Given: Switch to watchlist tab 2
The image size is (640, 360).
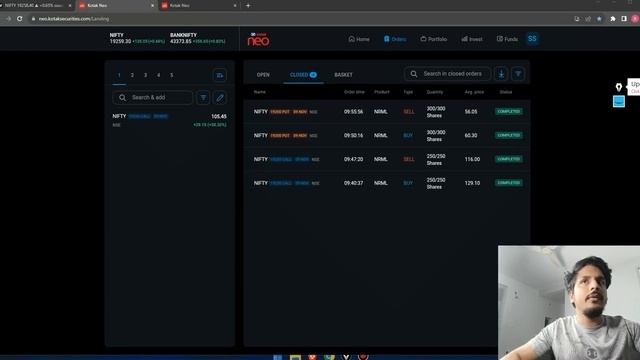Looking at the screenshot, I should tap(132, 75).
